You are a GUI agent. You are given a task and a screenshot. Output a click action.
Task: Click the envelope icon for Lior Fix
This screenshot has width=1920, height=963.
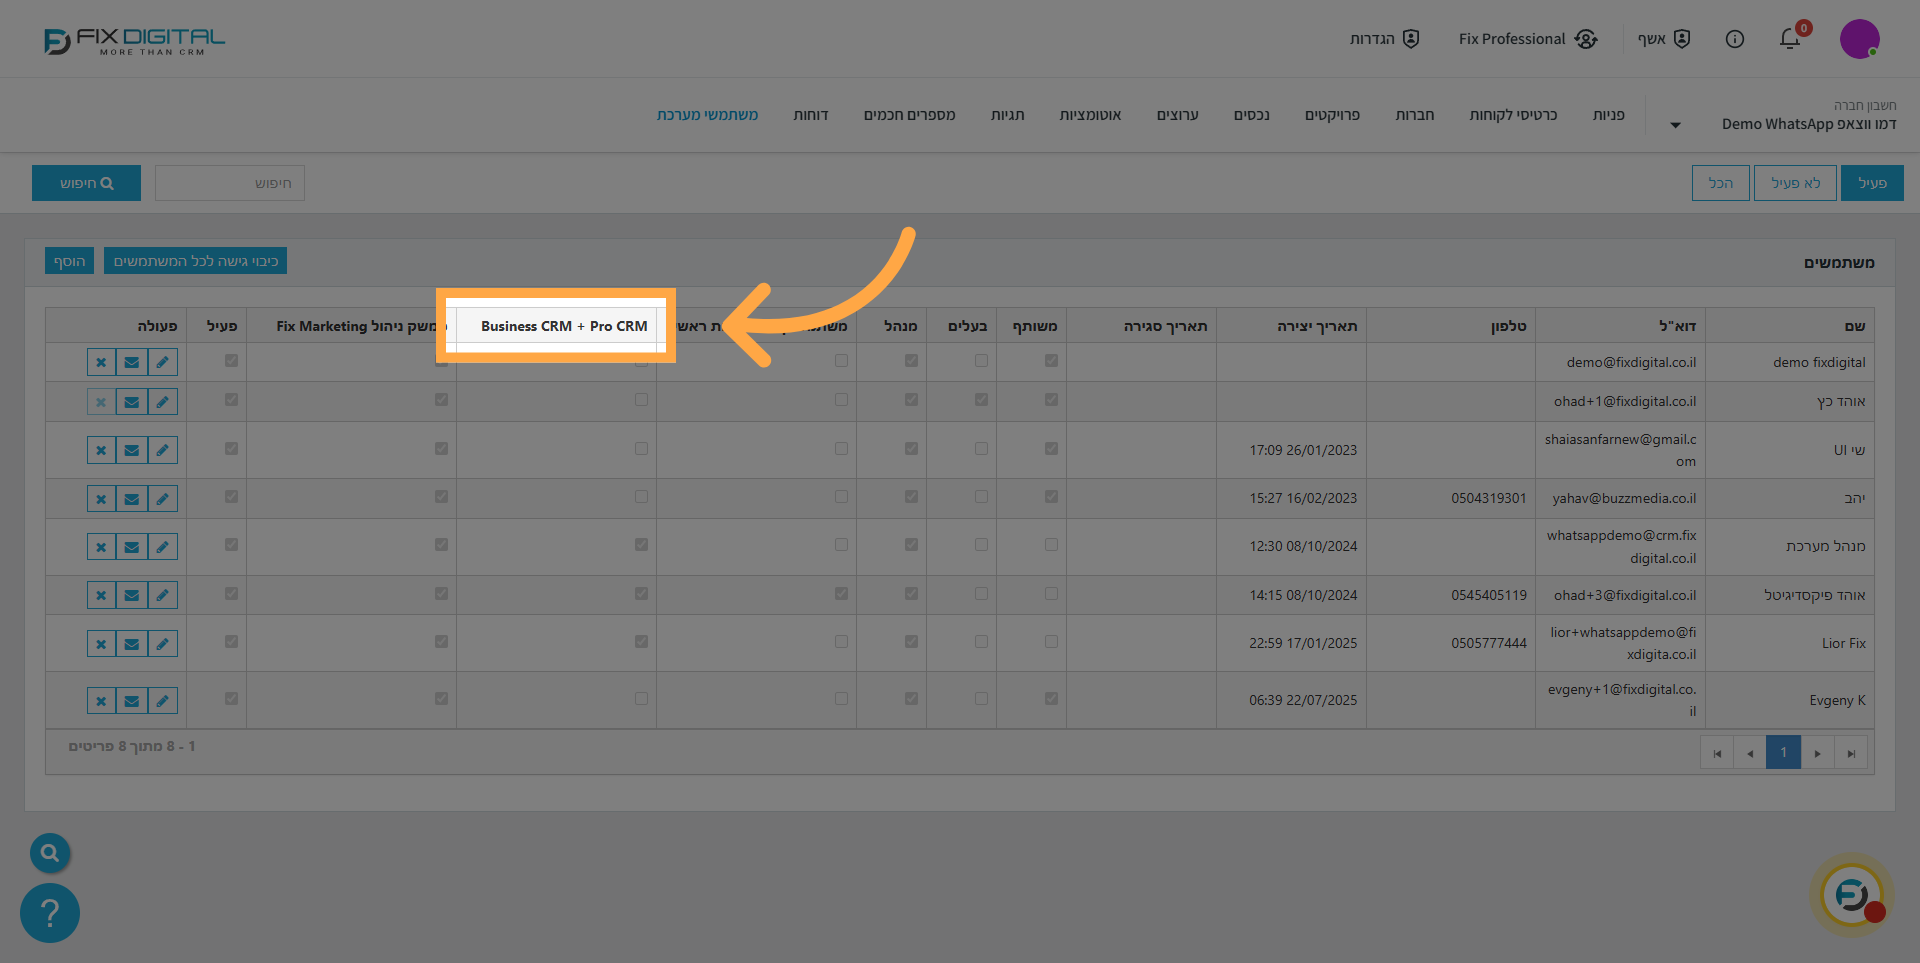131,643
